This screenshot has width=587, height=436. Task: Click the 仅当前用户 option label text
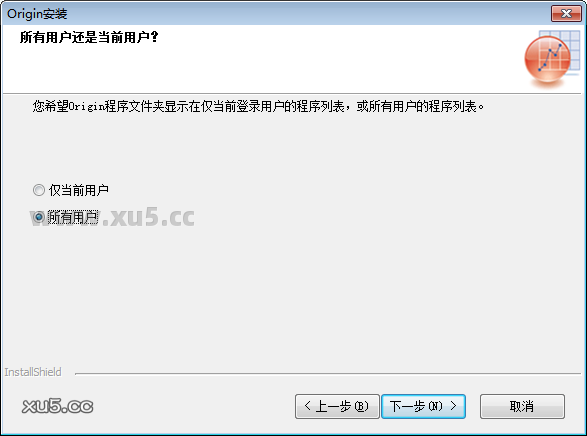[79, 190]
